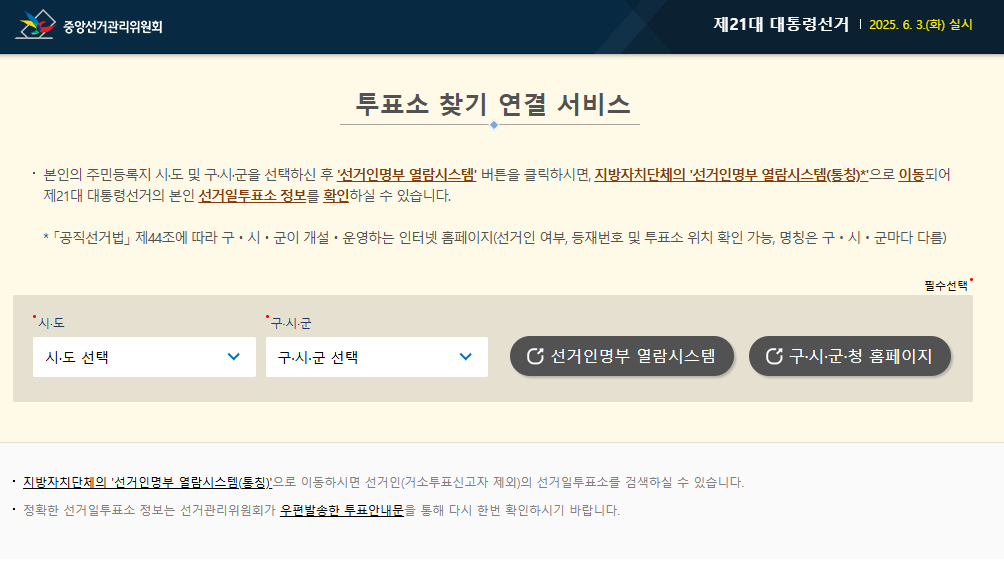Click the 필수선택 label
1004x566 pixels.
(x=946, y=286)
